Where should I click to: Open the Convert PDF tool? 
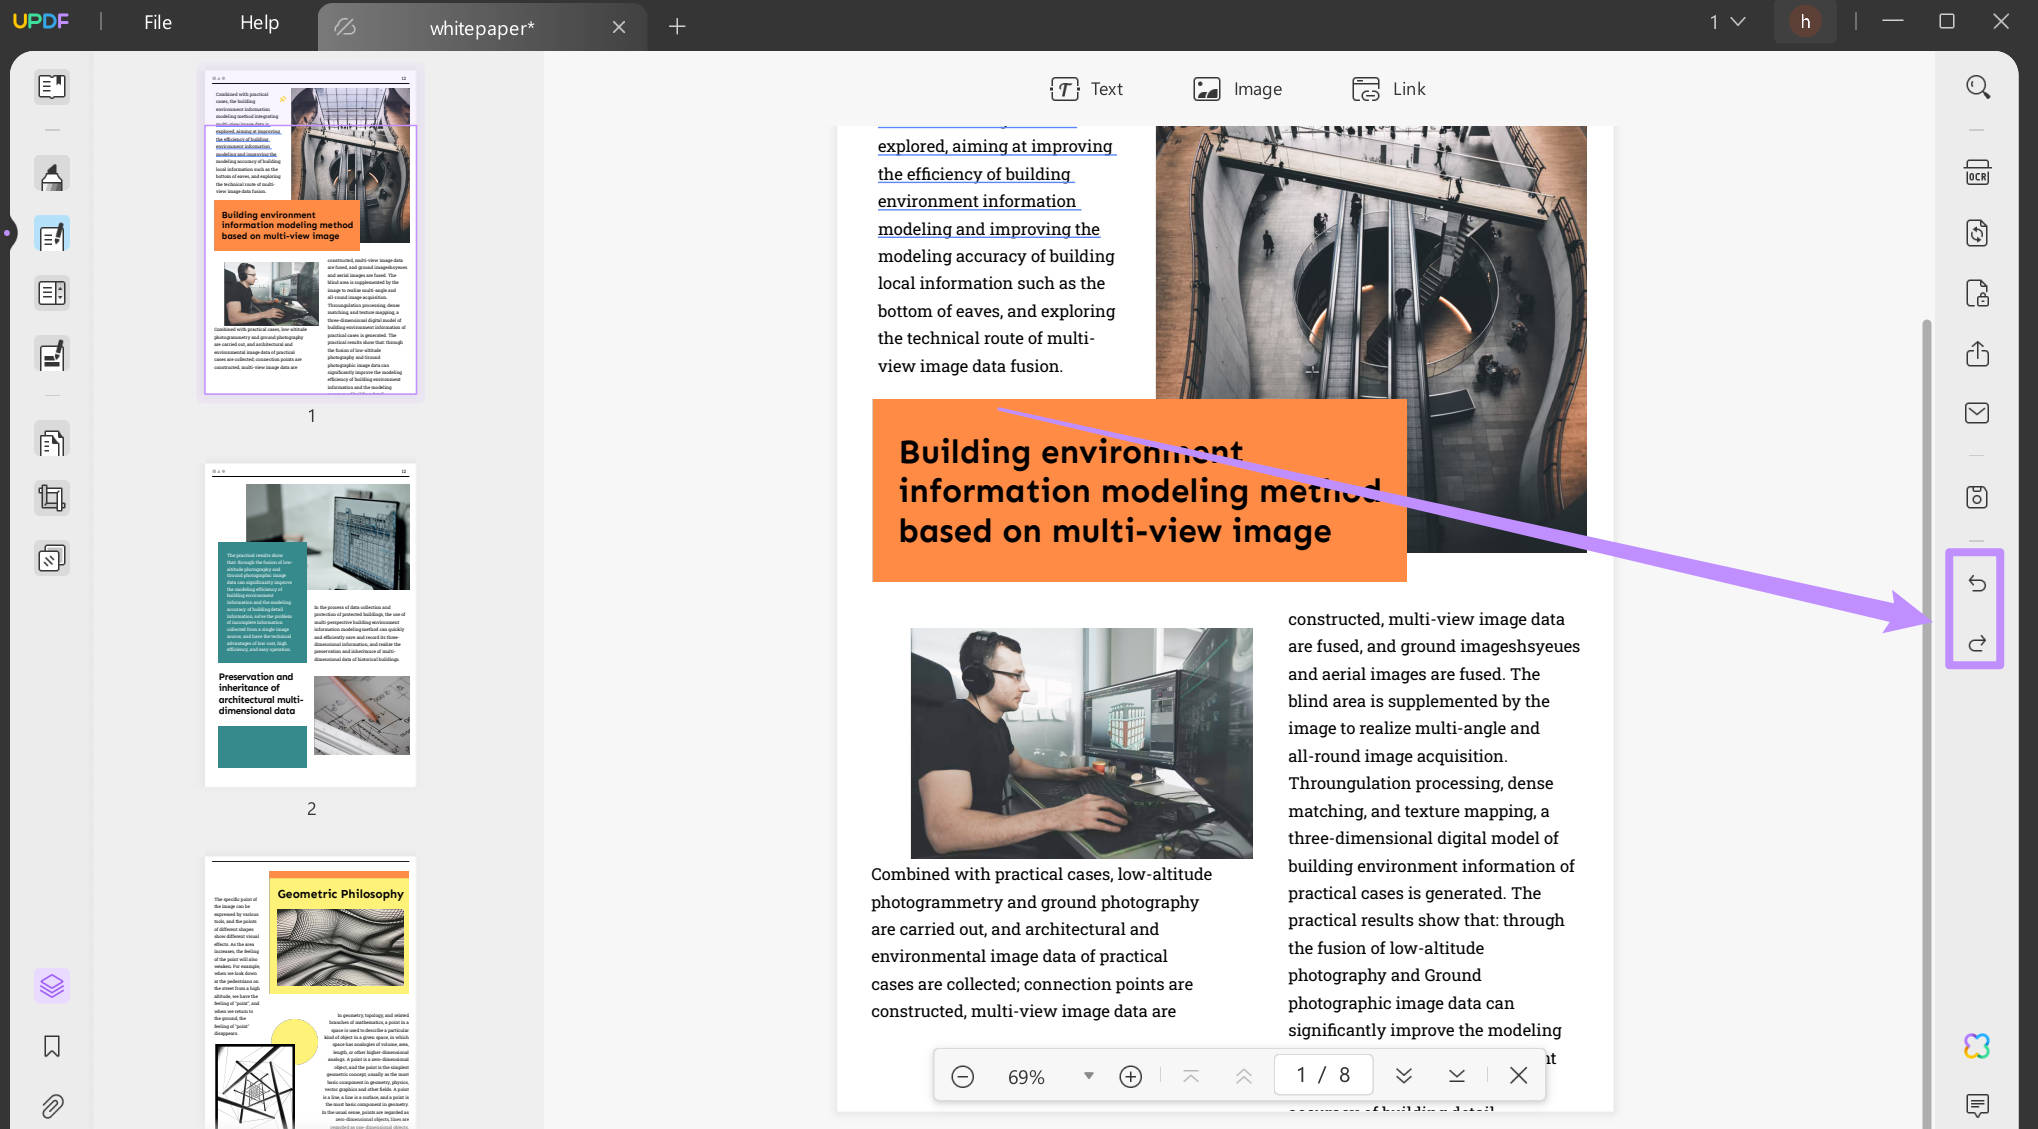click(1977, 233)
